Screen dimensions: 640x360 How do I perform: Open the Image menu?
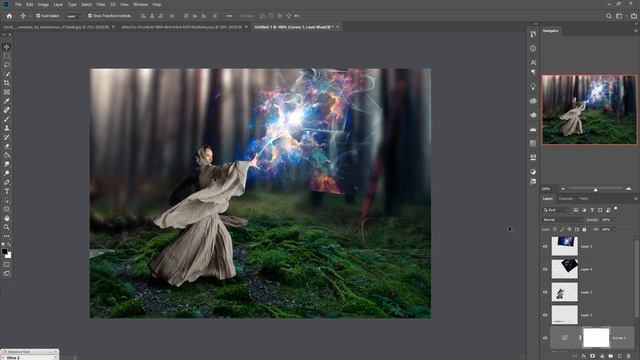click(43, 4)
